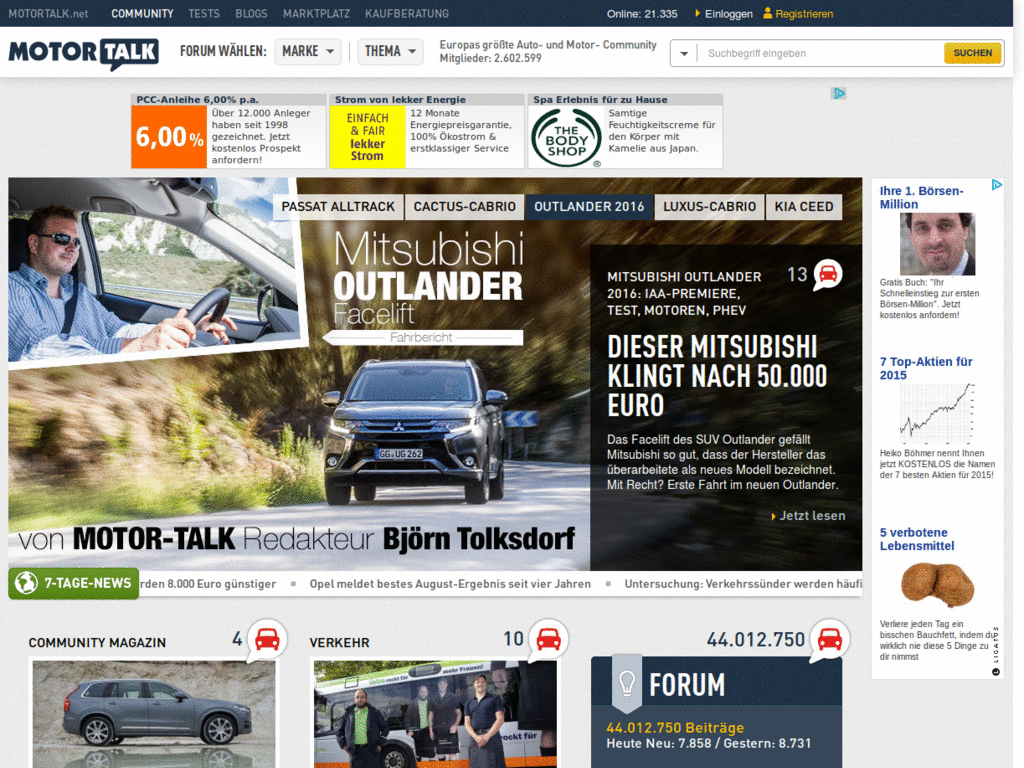
Task: Click Heute Neu: 7.858 / Gestern: 8.731
Action: pyautogui.click(x=709, y=743)
